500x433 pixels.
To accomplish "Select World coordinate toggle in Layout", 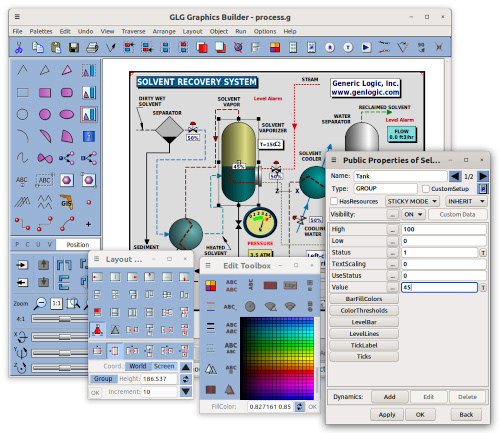I will point(138,366).
